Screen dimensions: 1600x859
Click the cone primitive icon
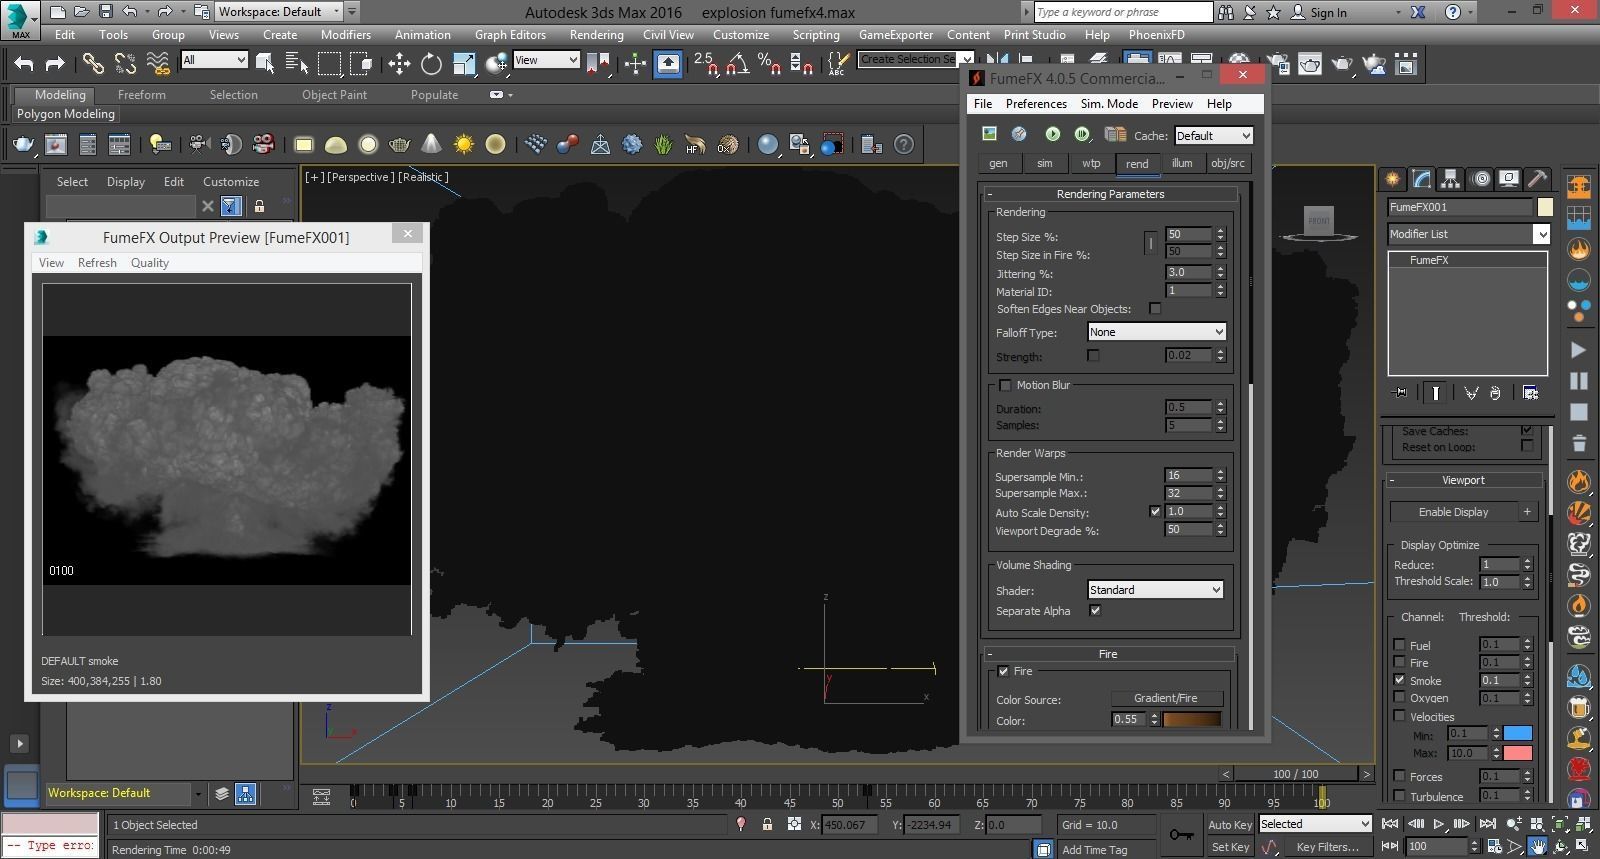pos(431,145)
